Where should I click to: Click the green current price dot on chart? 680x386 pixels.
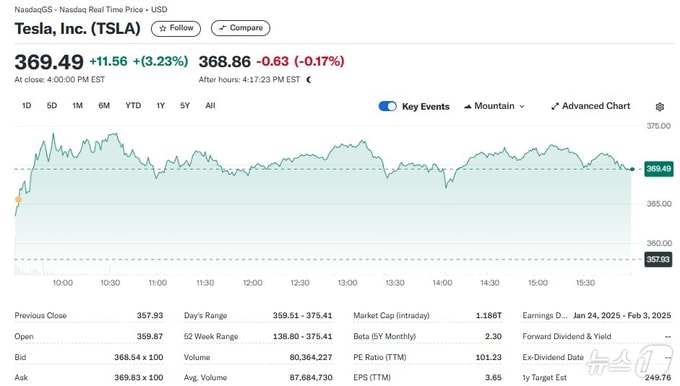coord(632,169)
